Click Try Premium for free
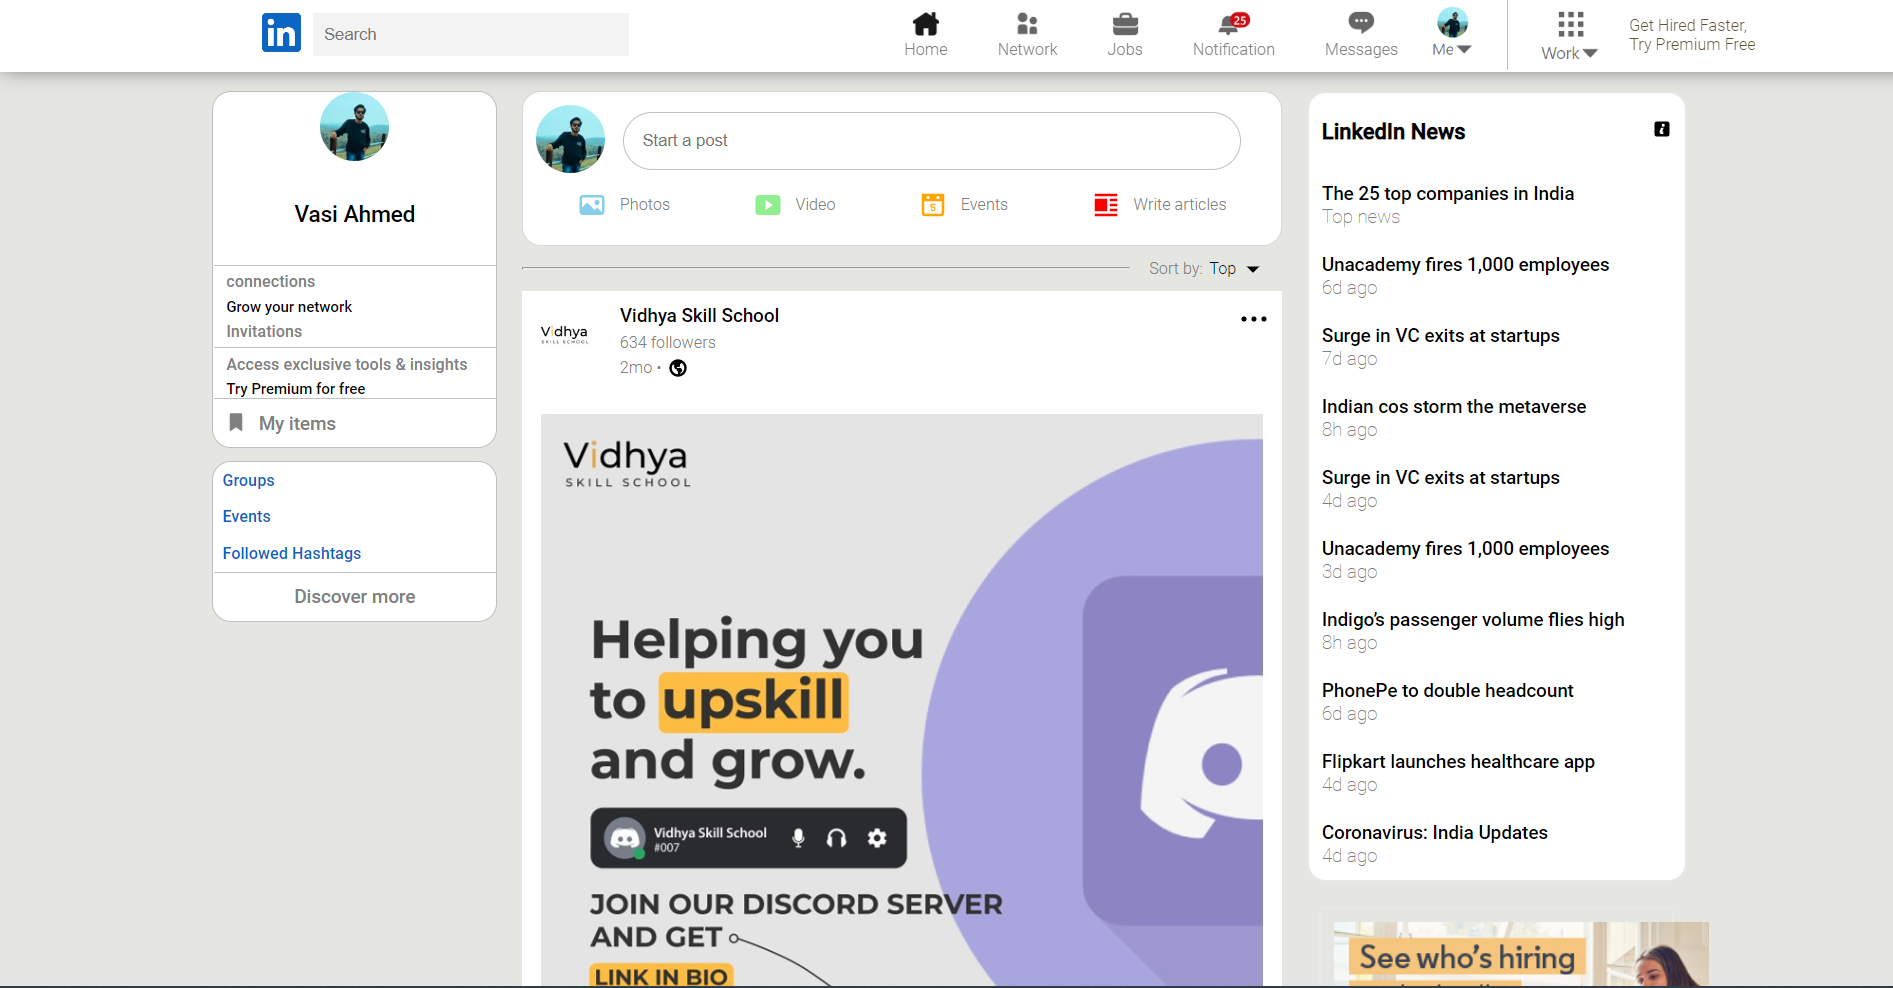1893x988 pixels. click(x=295, y=388)
